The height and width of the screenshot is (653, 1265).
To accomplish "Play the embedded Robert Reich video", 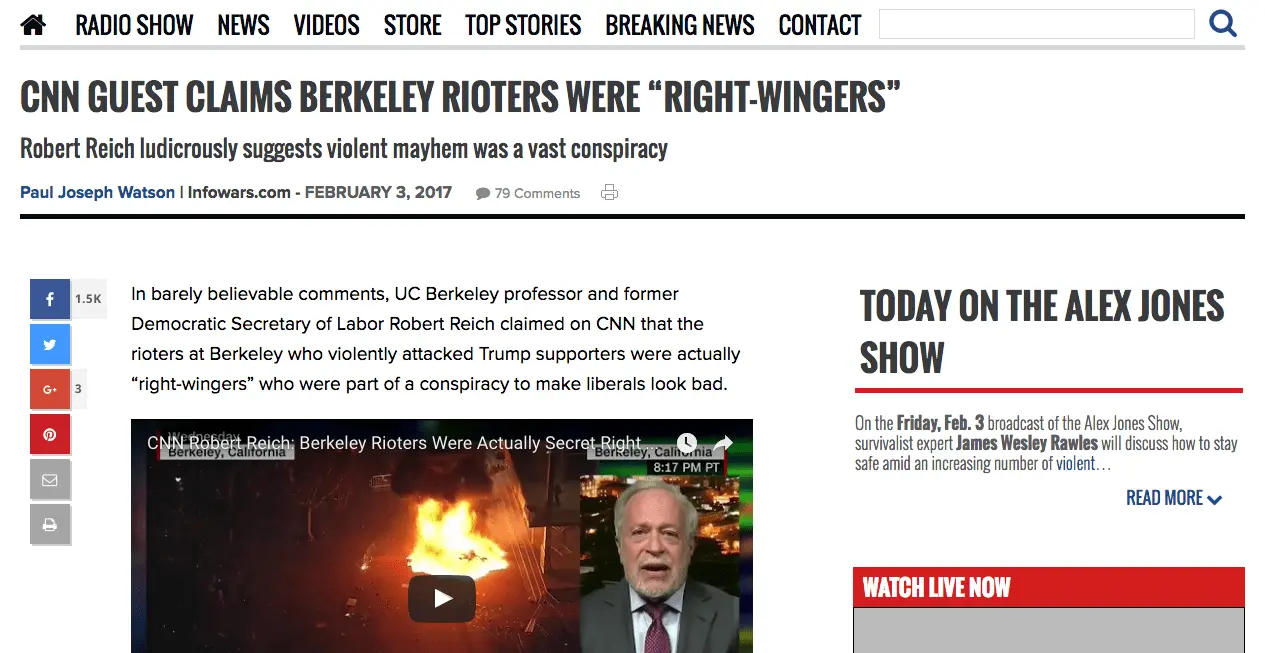I will [x=442, y=598].
